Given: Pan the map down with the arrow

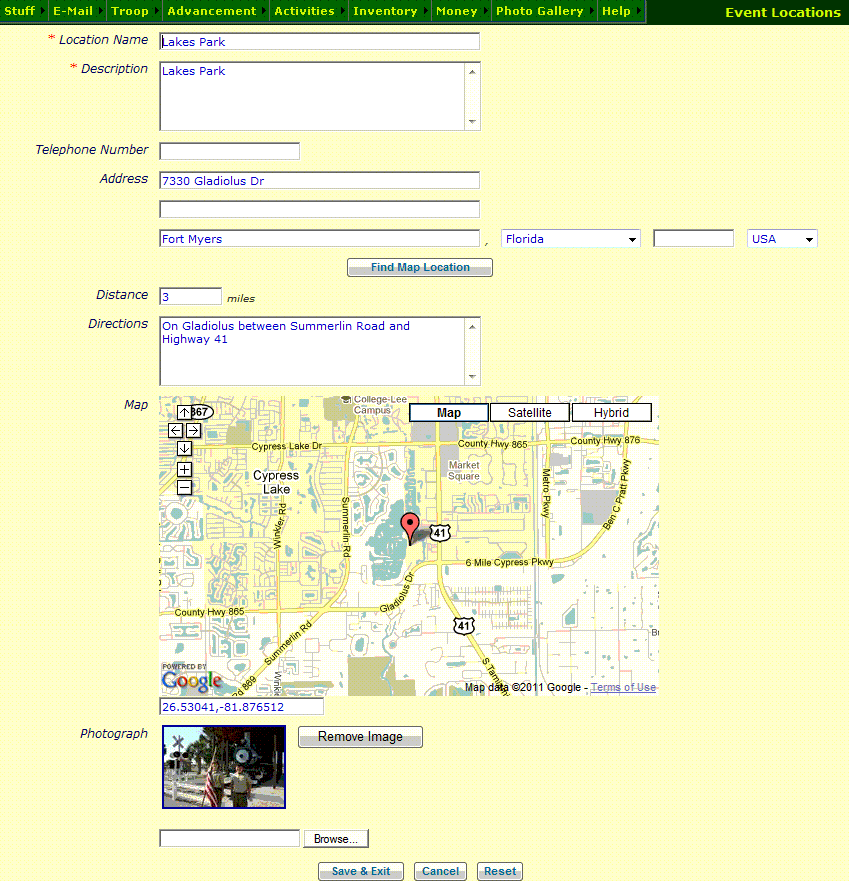Looking at the screenshot, I should [x=184, y=448].
